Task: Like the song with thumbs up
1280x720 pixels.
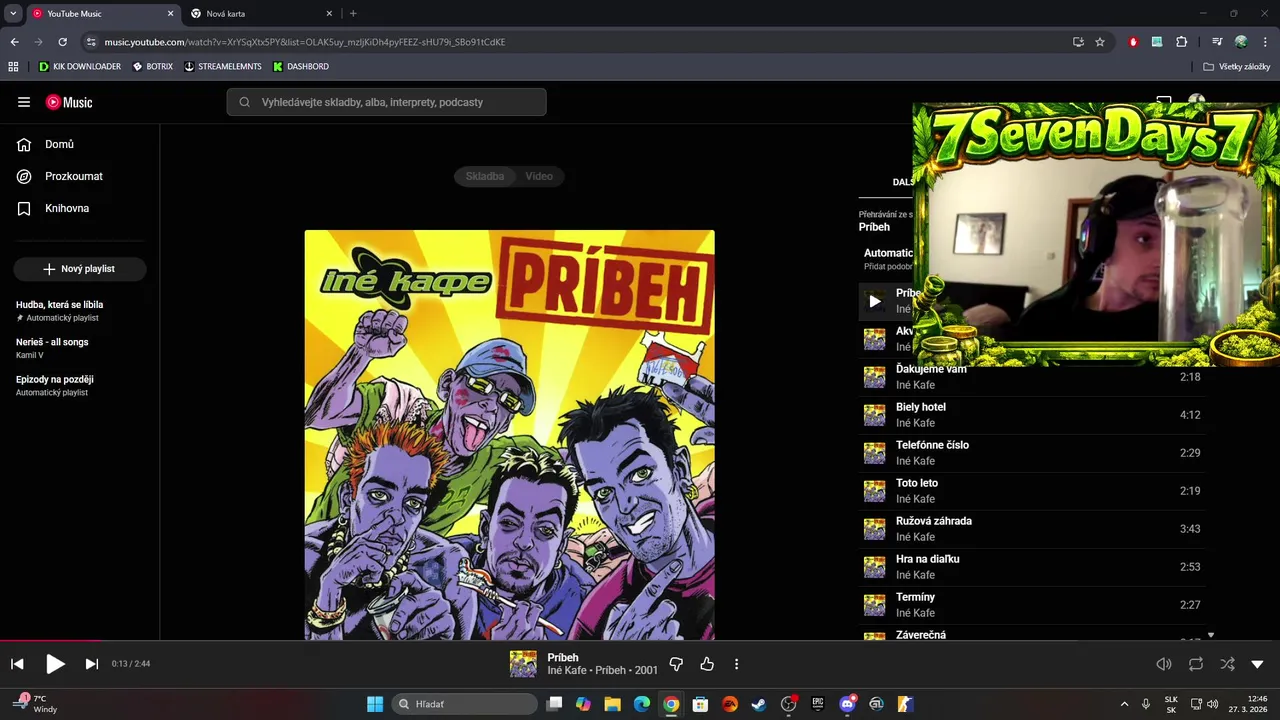Action: pos(707,664)
